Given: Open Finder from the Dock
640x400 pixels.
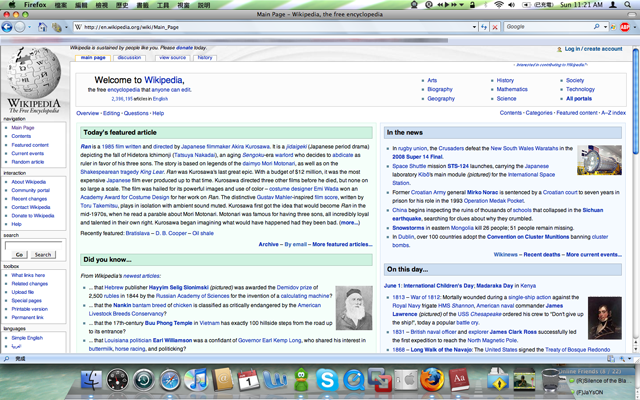Looking at the screenshot, I should [91, 380].
